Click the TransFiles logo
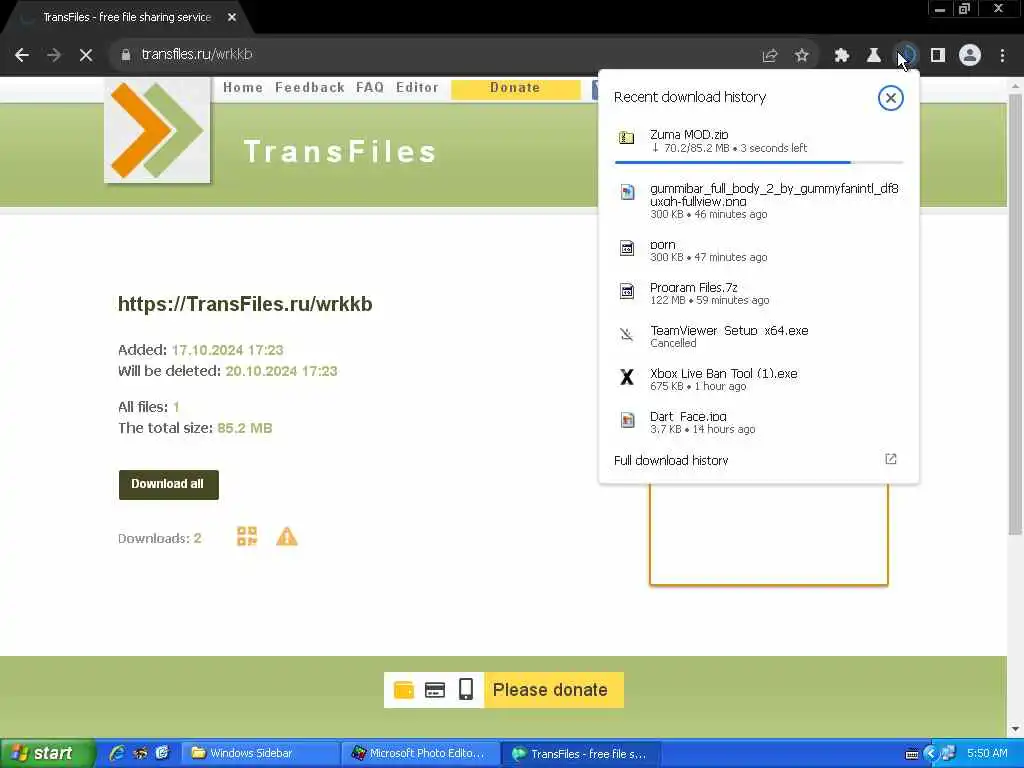The image size is (1024, 768). 157,130
